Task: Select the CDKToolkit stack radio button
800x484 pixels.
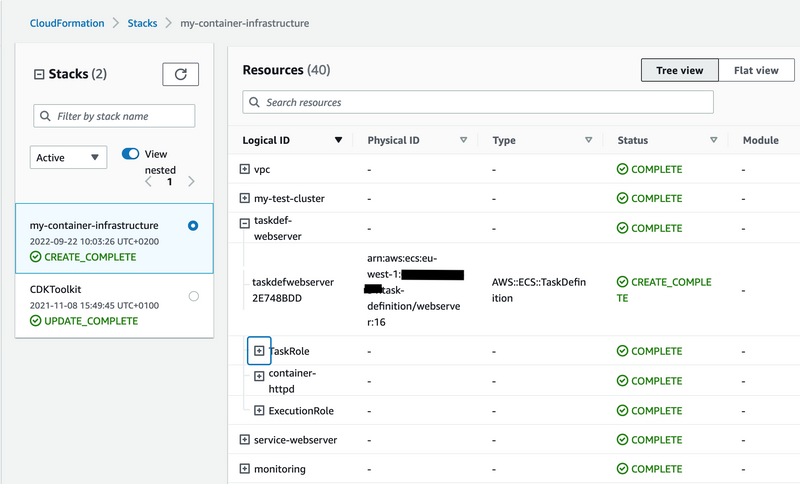Action: (193, 296)
